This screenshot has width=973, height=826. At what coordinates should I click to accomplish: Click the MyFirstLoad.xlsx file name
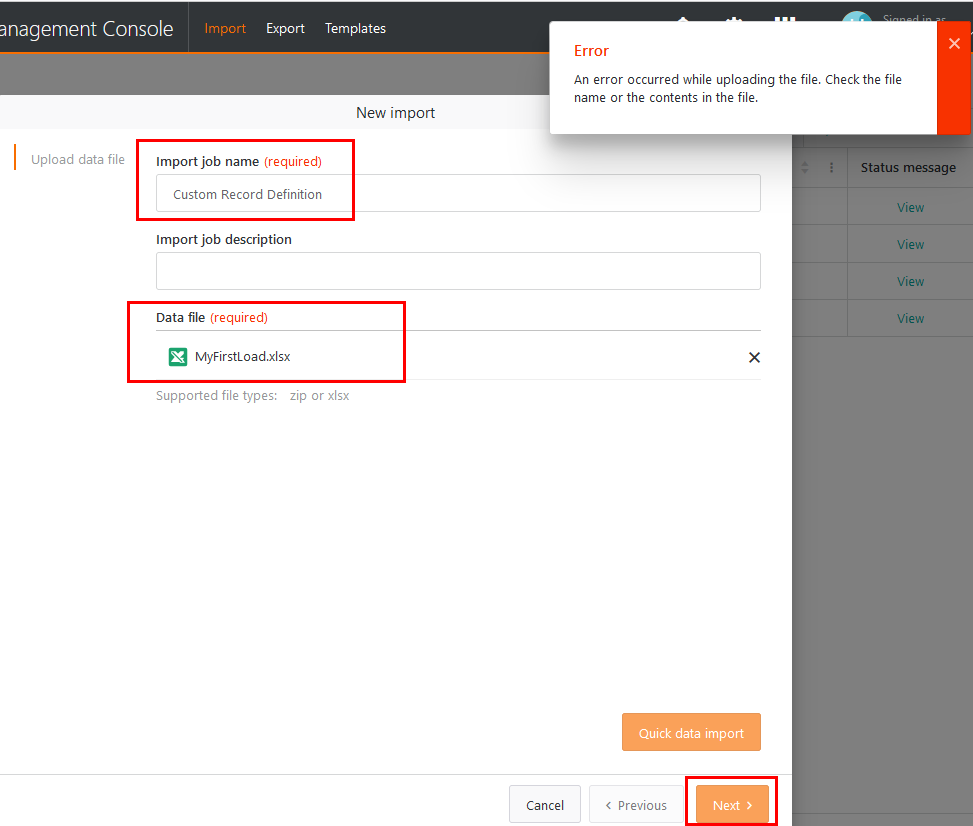(243, 357)
